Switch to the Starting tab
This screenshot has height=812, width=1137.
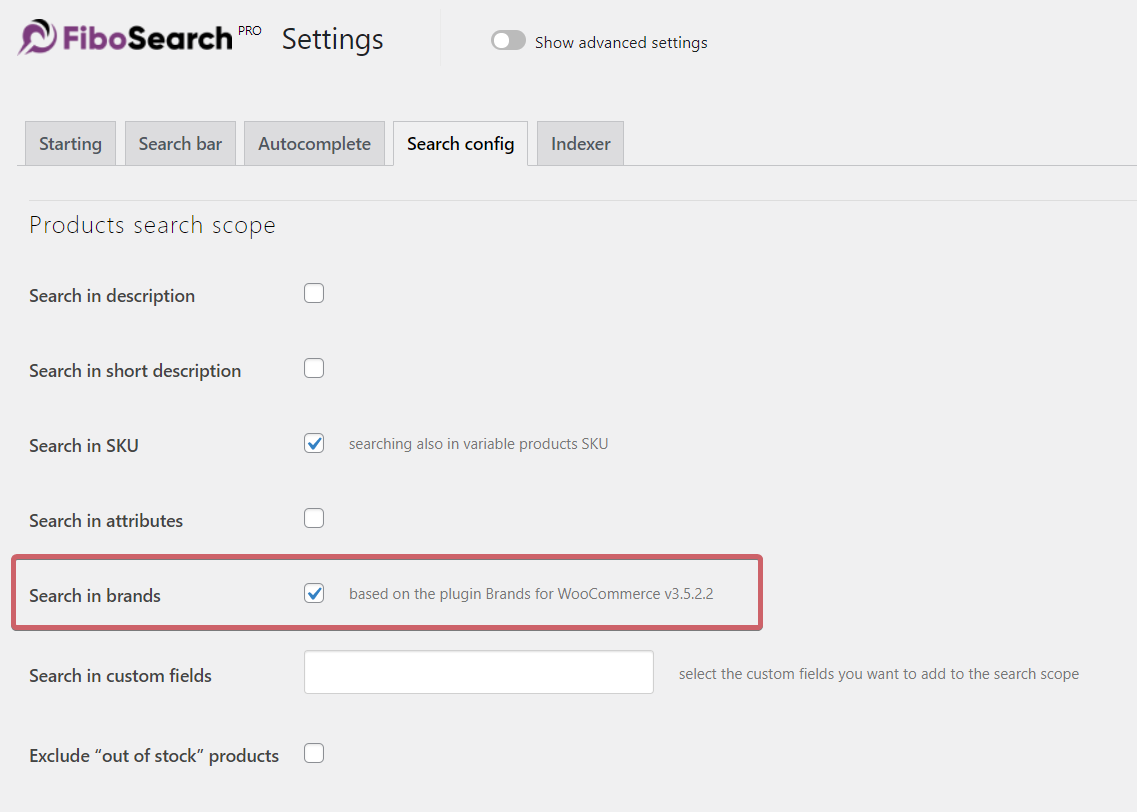click(69, 143)
